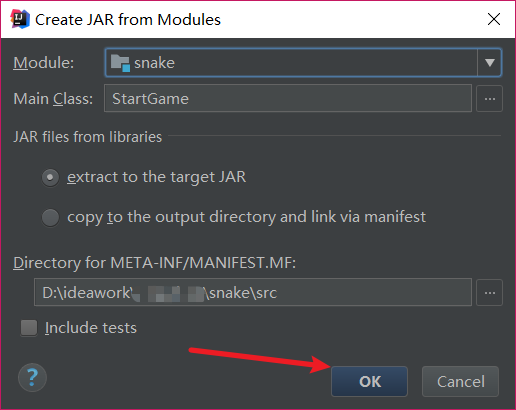Click the snake module folder icon

click(120, 63)
